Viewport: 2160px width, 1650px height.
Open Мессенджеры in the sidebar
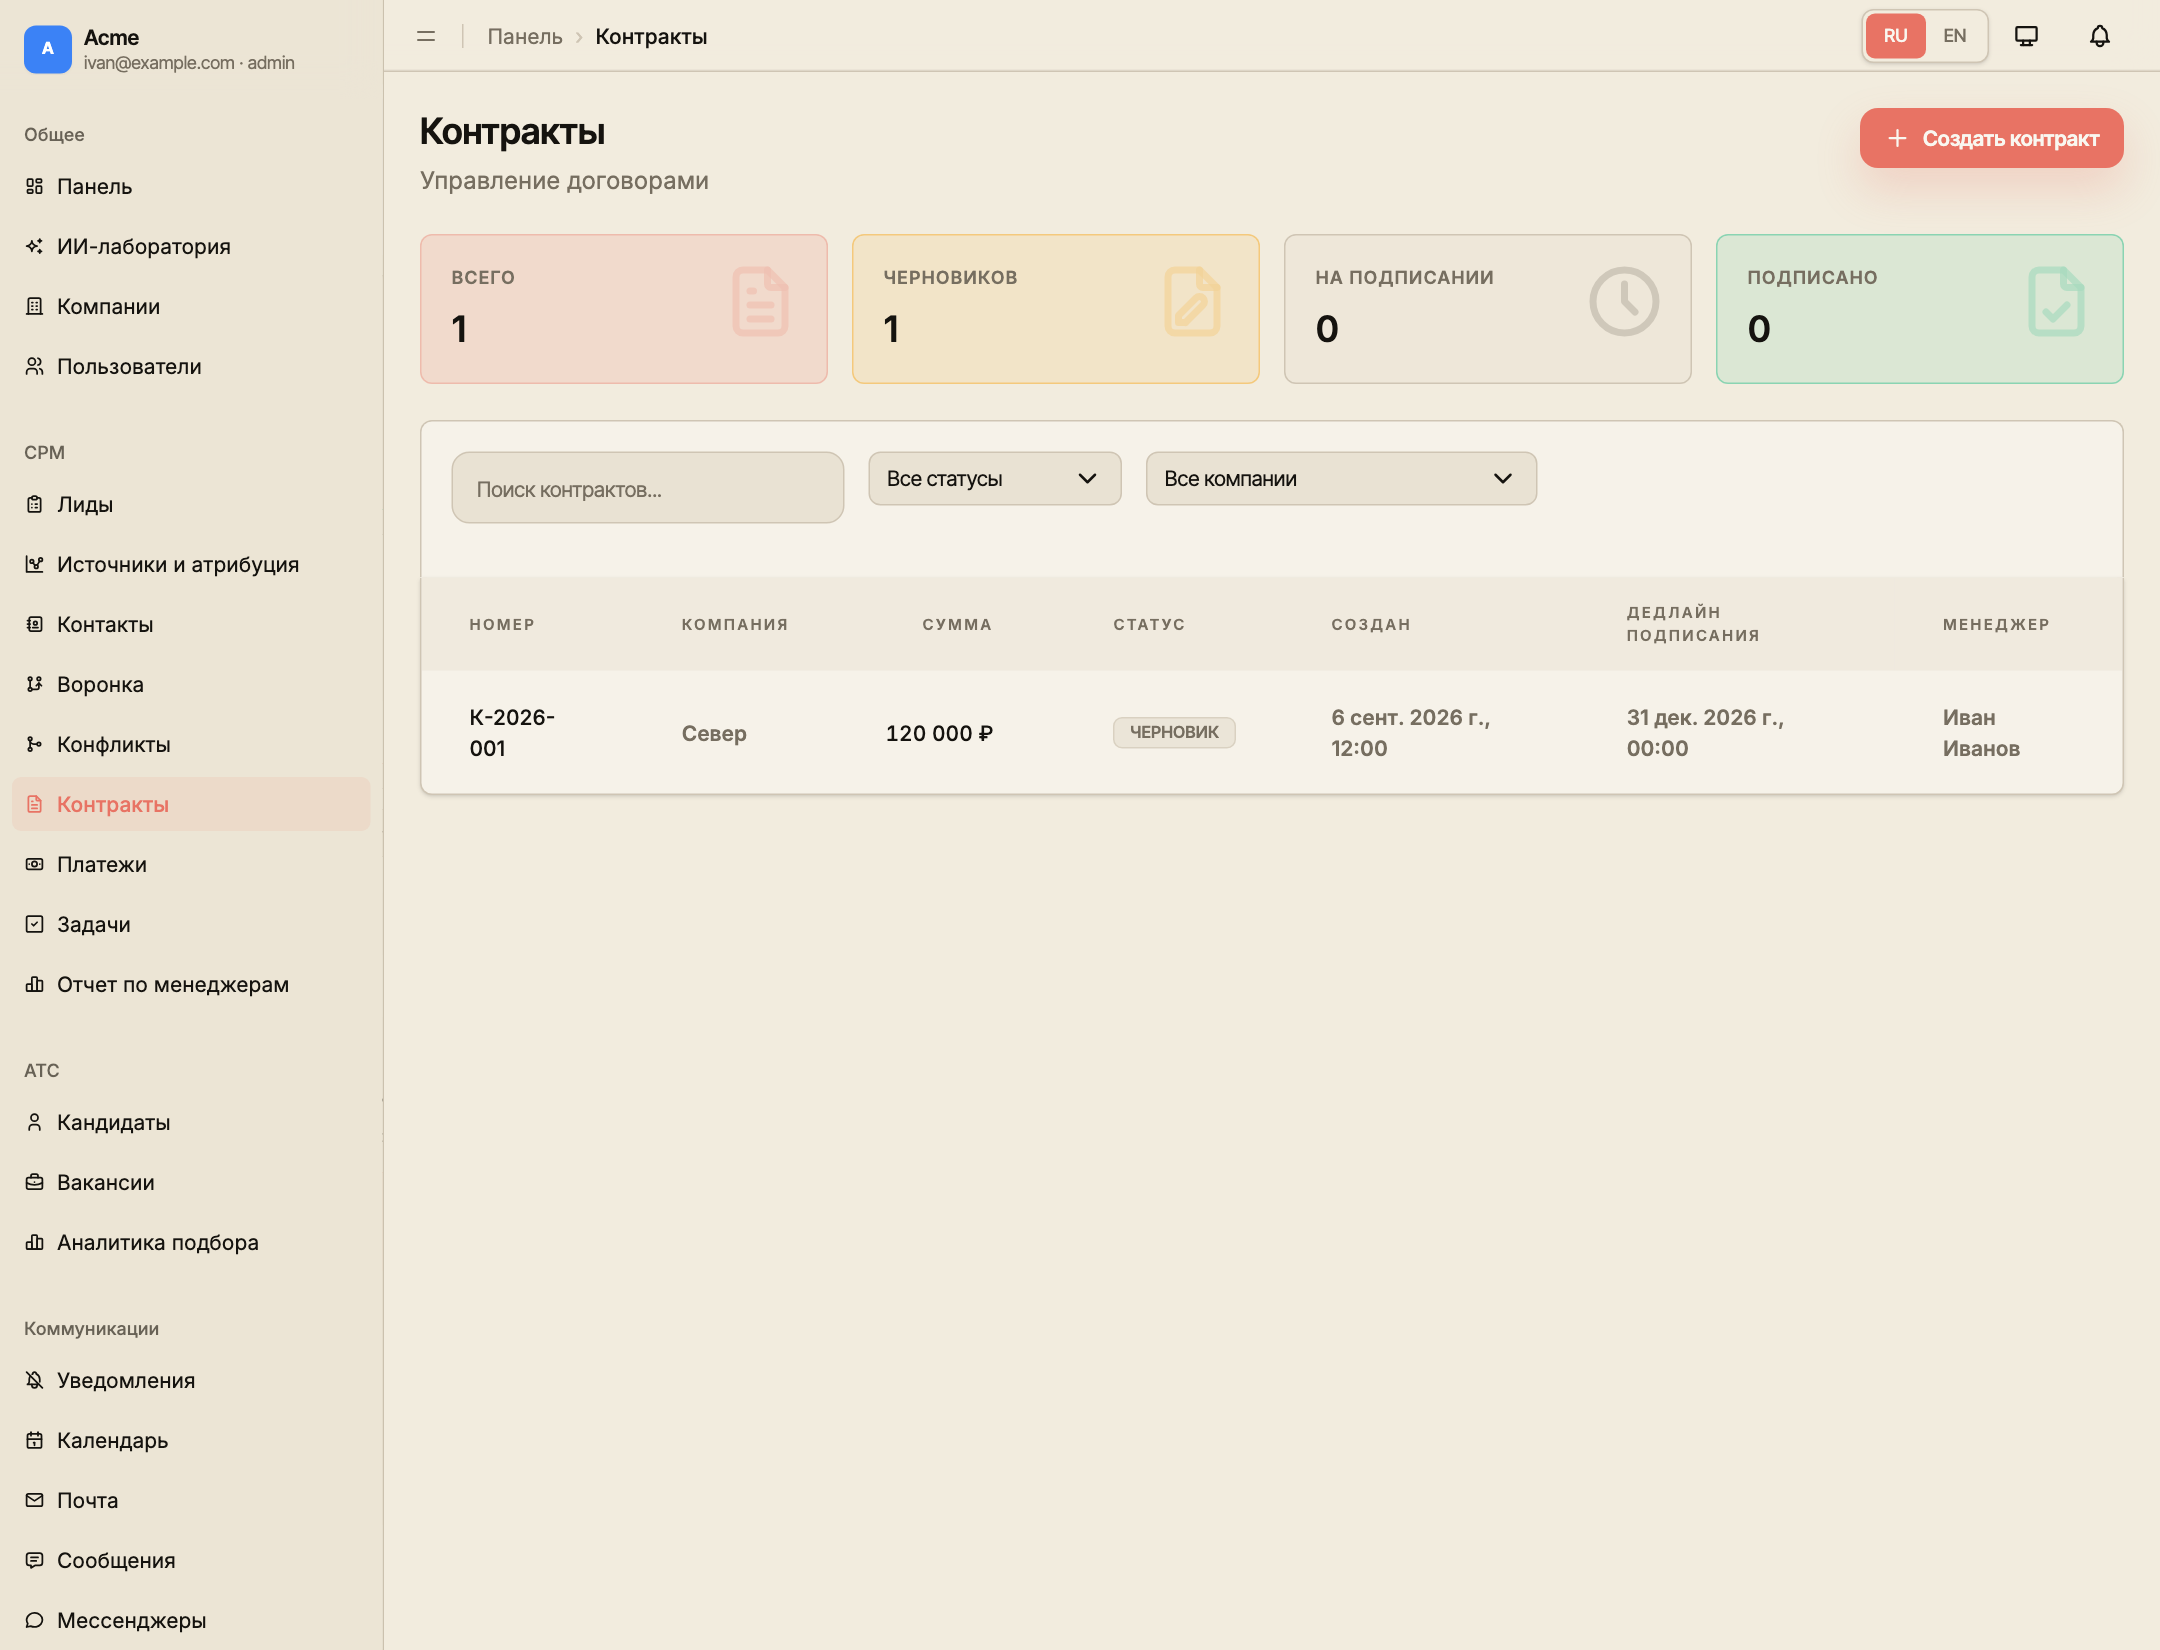191,1620
